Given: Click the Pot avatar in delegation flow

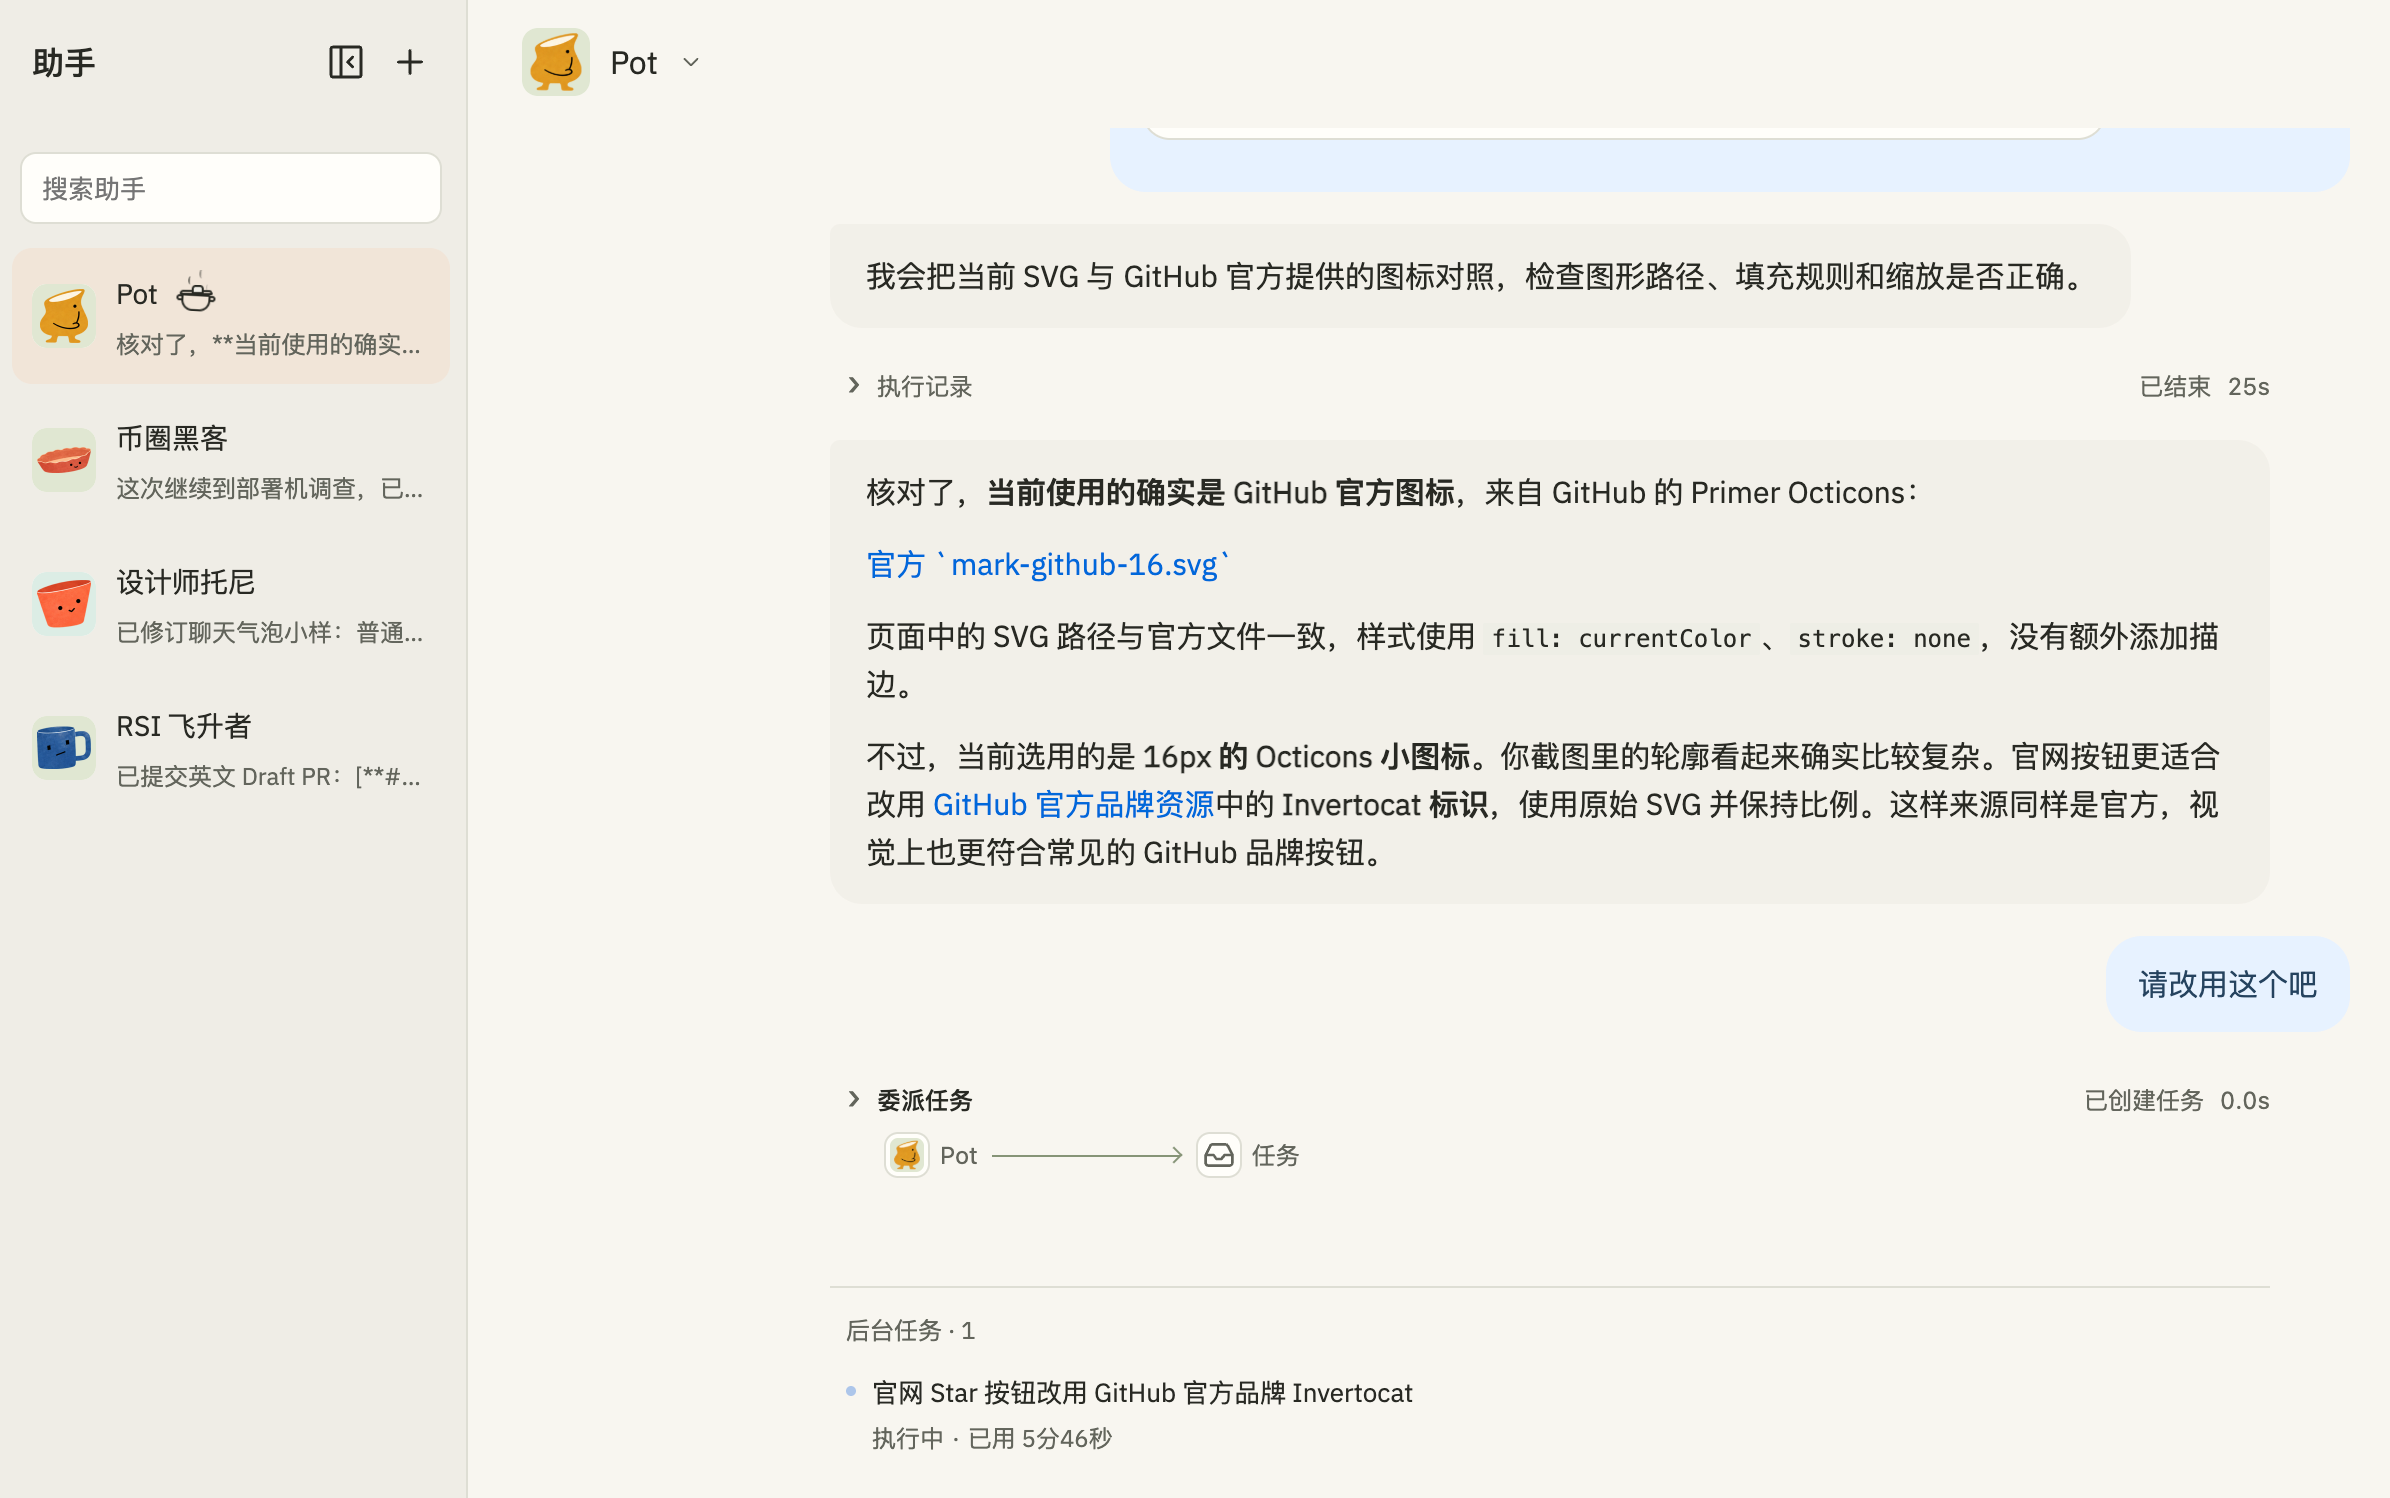Looking at the screenshot, I should click(907, 1155).
